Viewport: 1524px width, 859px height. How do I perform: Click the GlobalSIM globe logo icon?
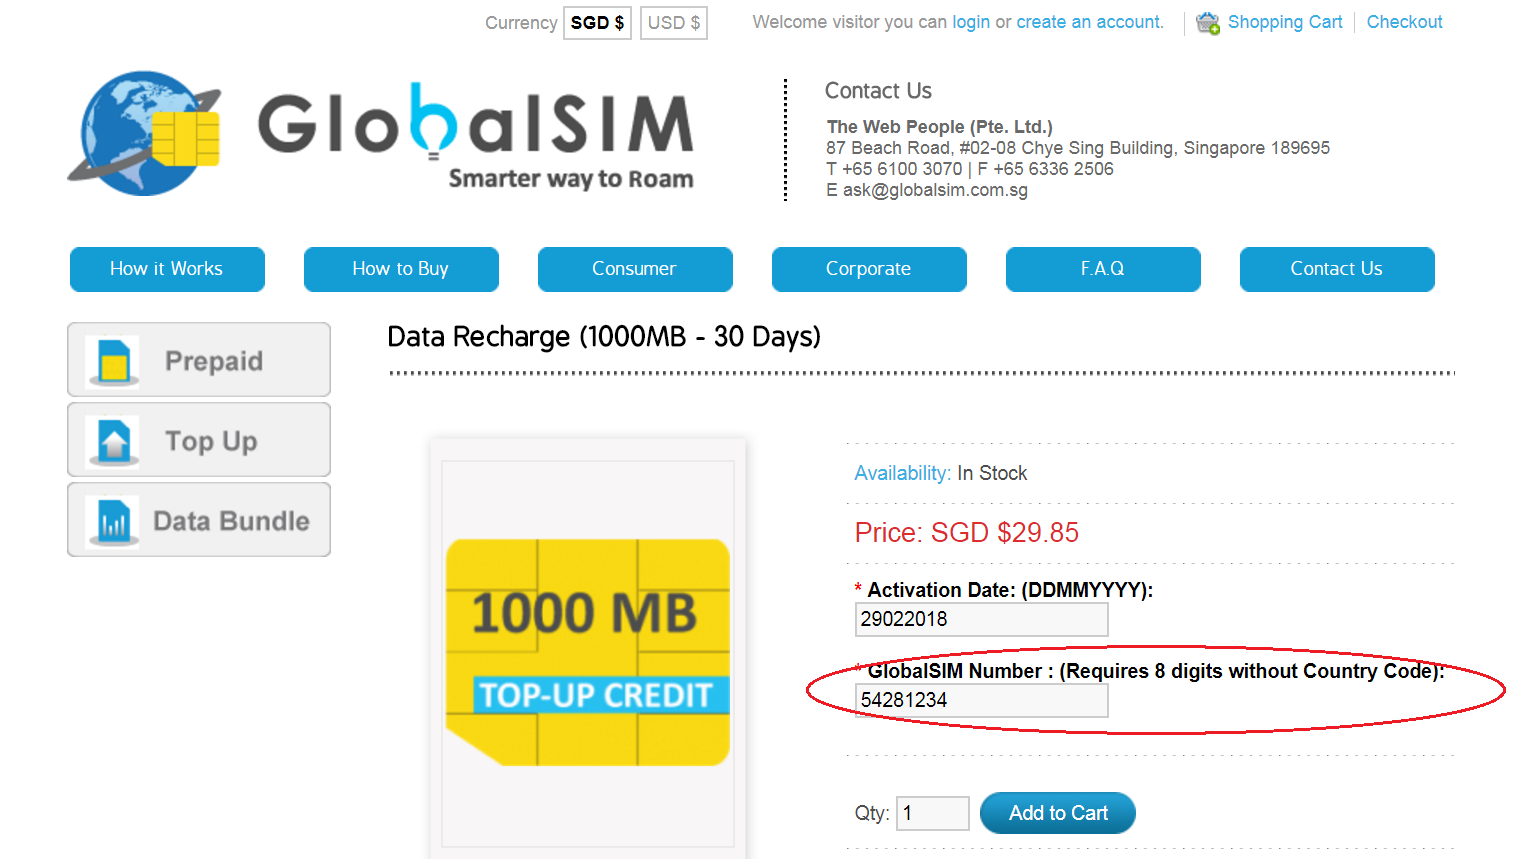[144, 133]
